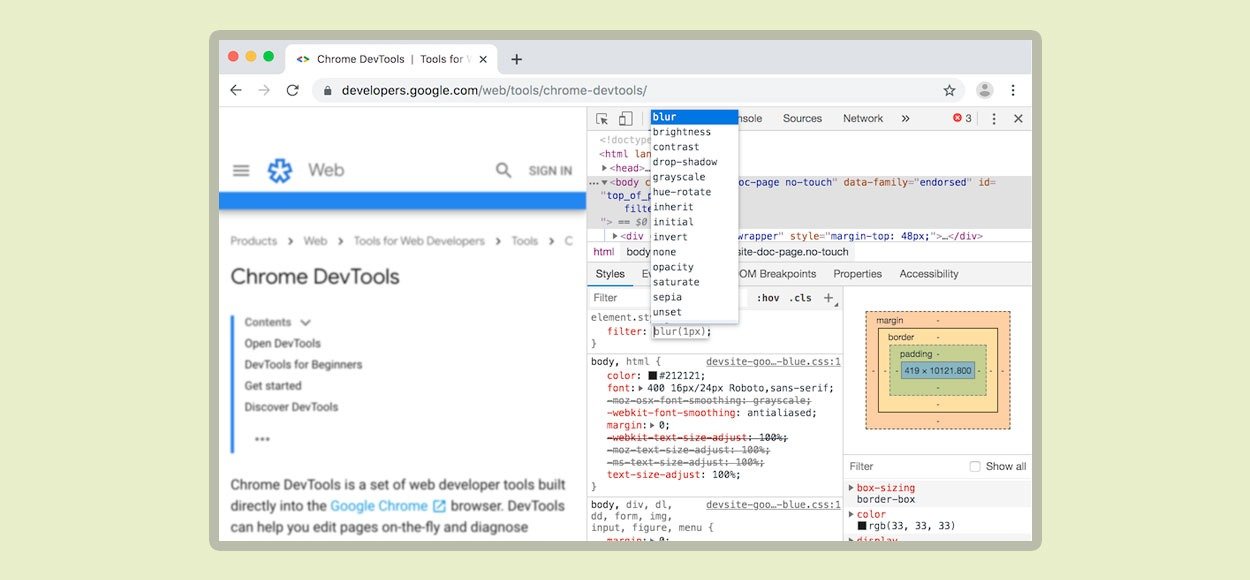Expand the color computed property
1250x580 pixels.
pyautogui.click(x=851, y=514)
